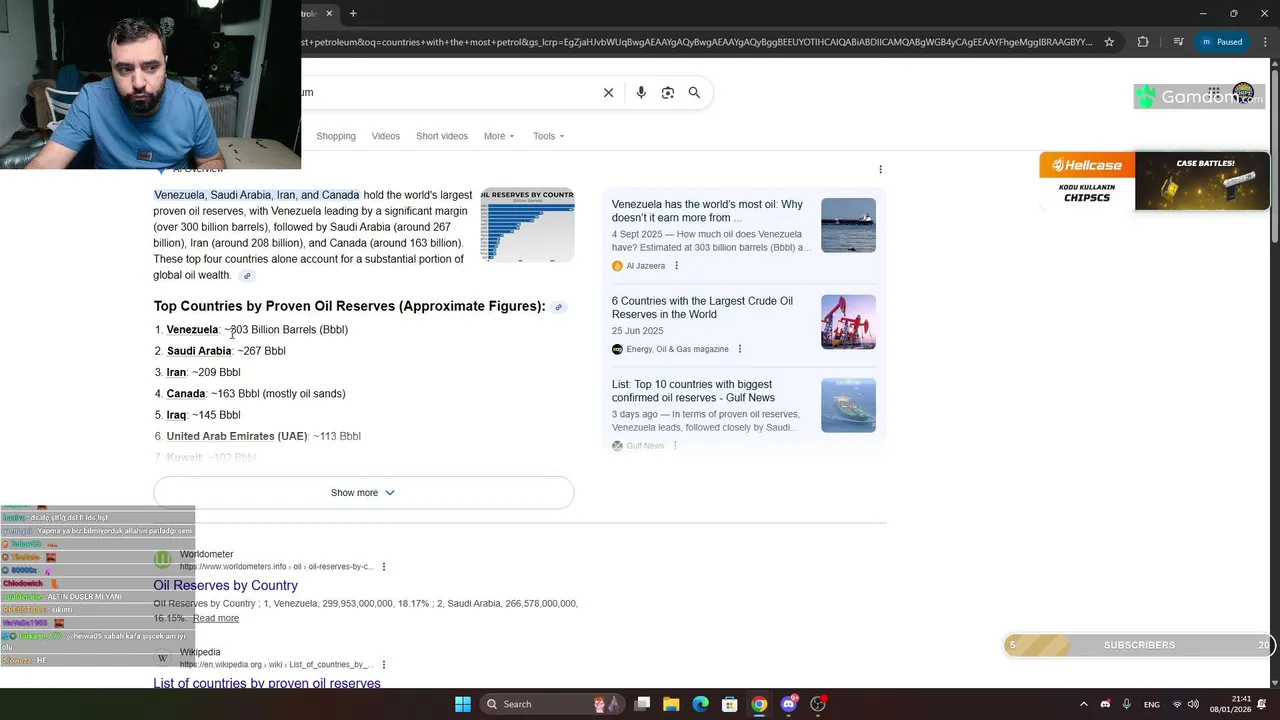The height and width of the screenshot is (720, 1280).
Task: Switch to Chrome on the taskbar
Action: pyautogui.click(x=759, y=704)
